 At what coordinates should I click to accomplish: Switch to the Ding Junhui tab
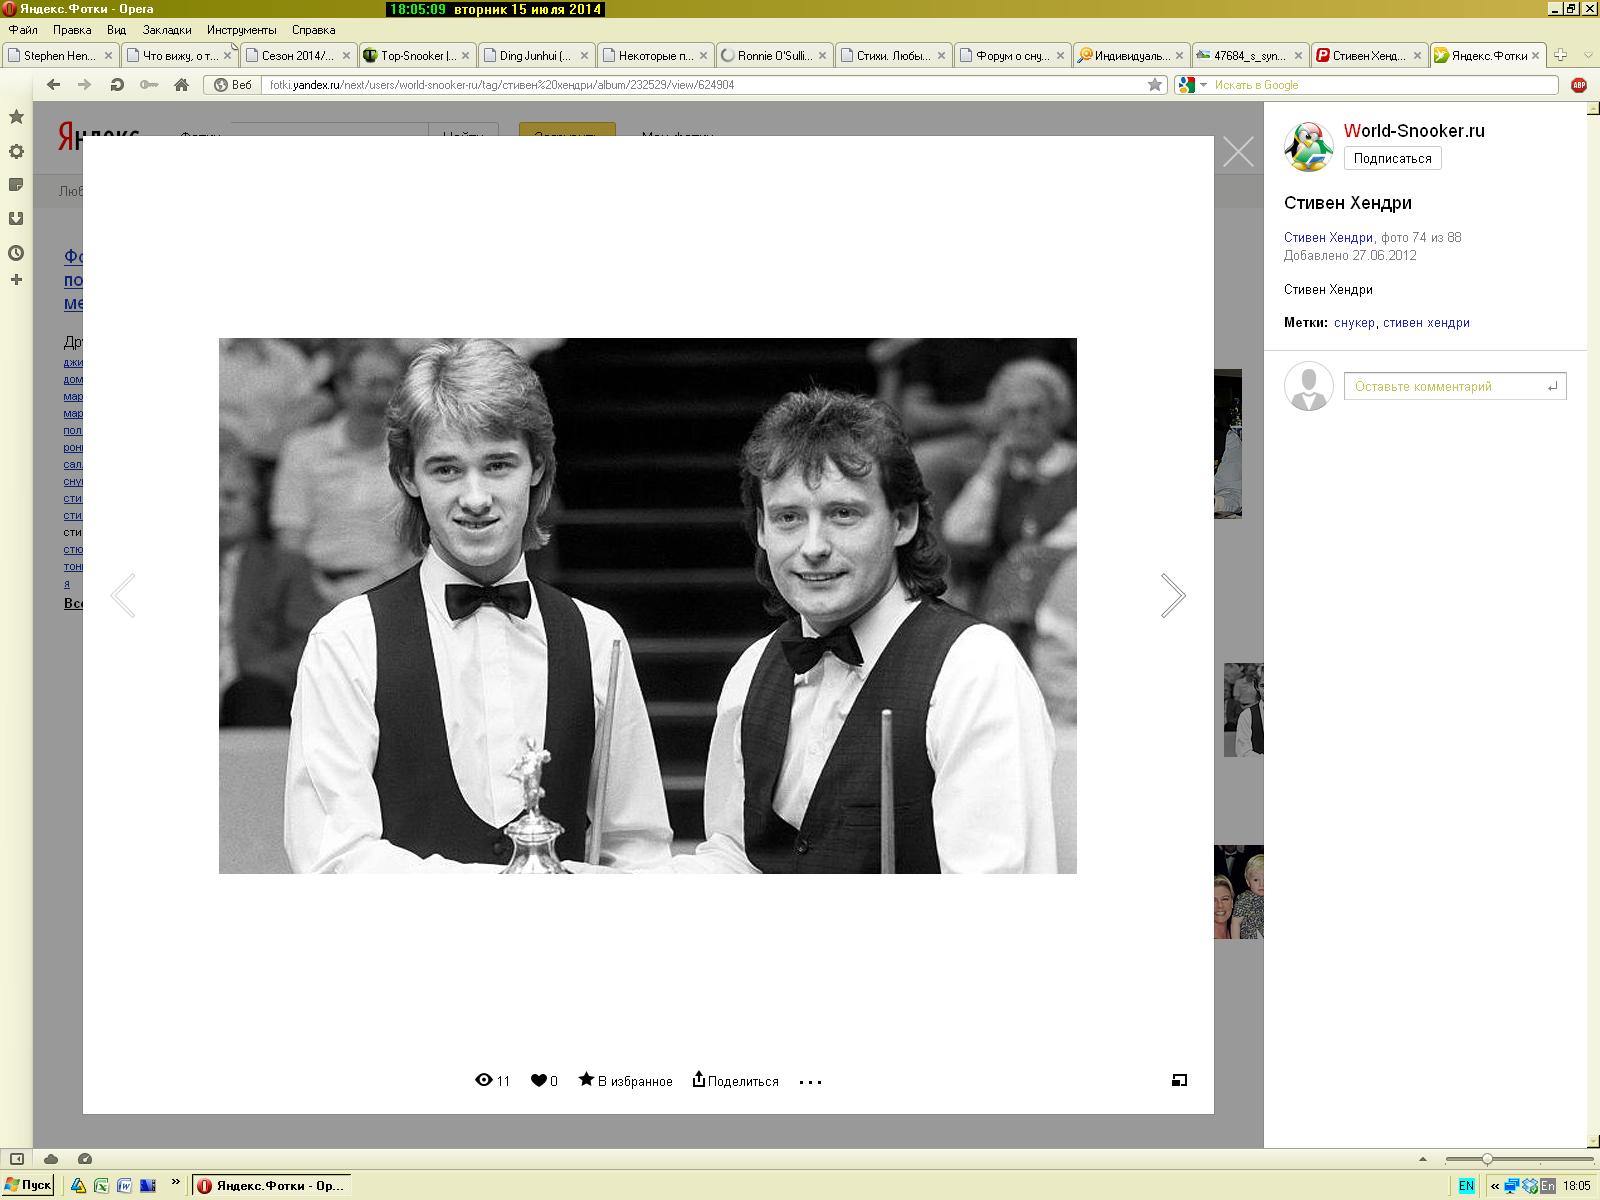[535, 56]
